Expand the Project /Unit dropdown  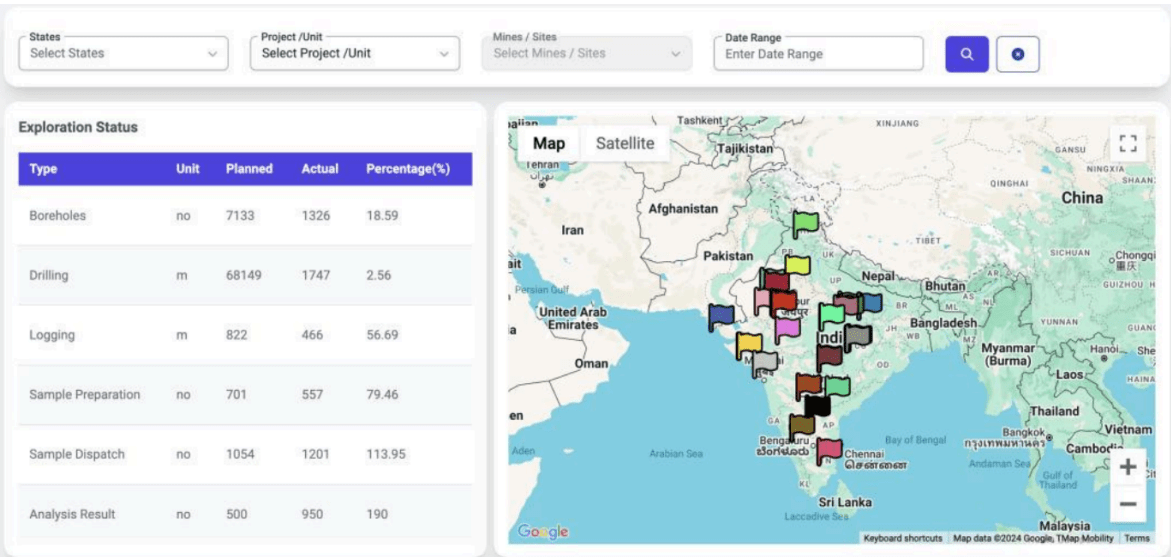(355, 54)
